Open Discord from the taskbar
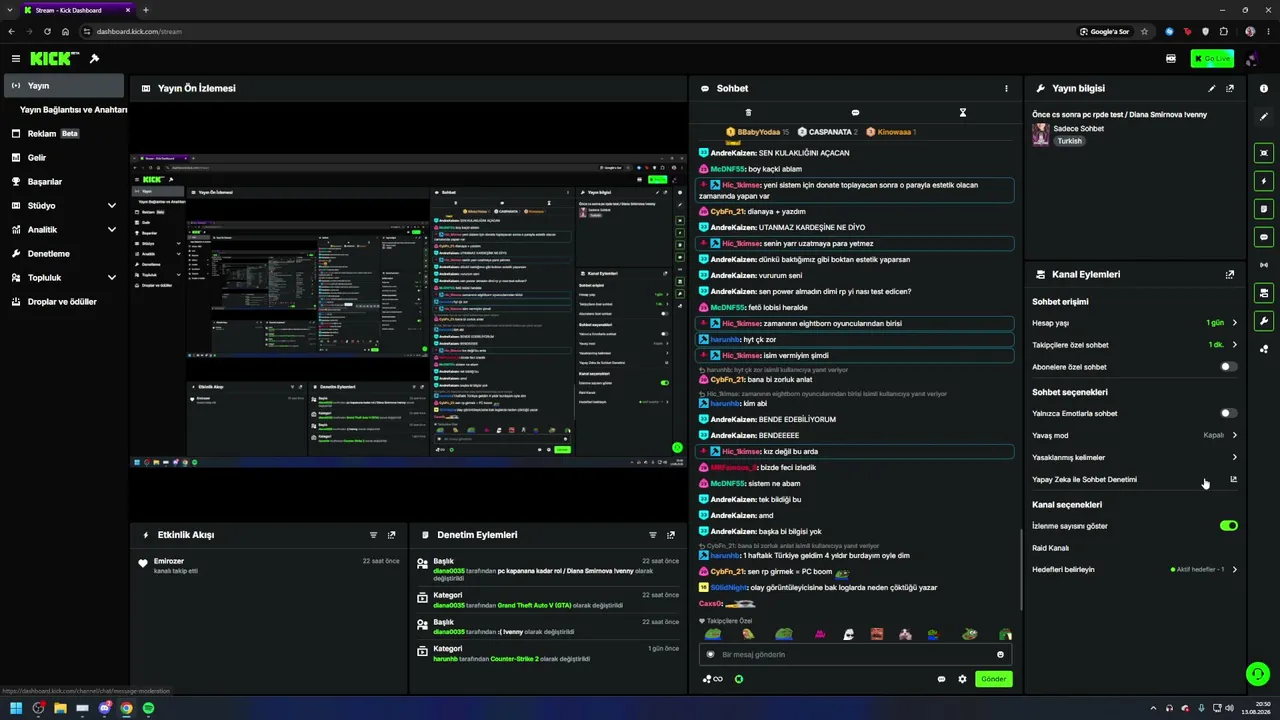The image size is (1280, 720). pos(105,708)
